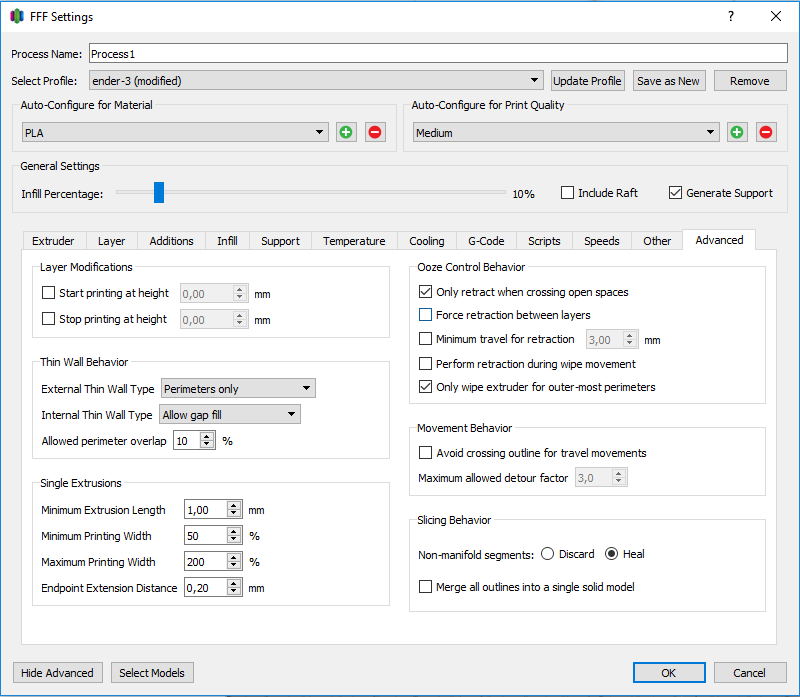
Task: Click the Remove profile button
Action: [x=750, y=81]
